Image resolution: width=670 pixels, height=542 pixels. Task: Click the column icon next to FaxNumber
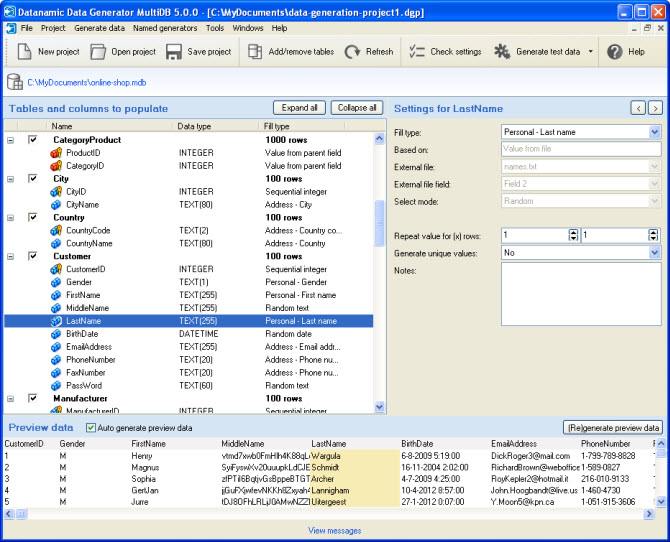56,372
